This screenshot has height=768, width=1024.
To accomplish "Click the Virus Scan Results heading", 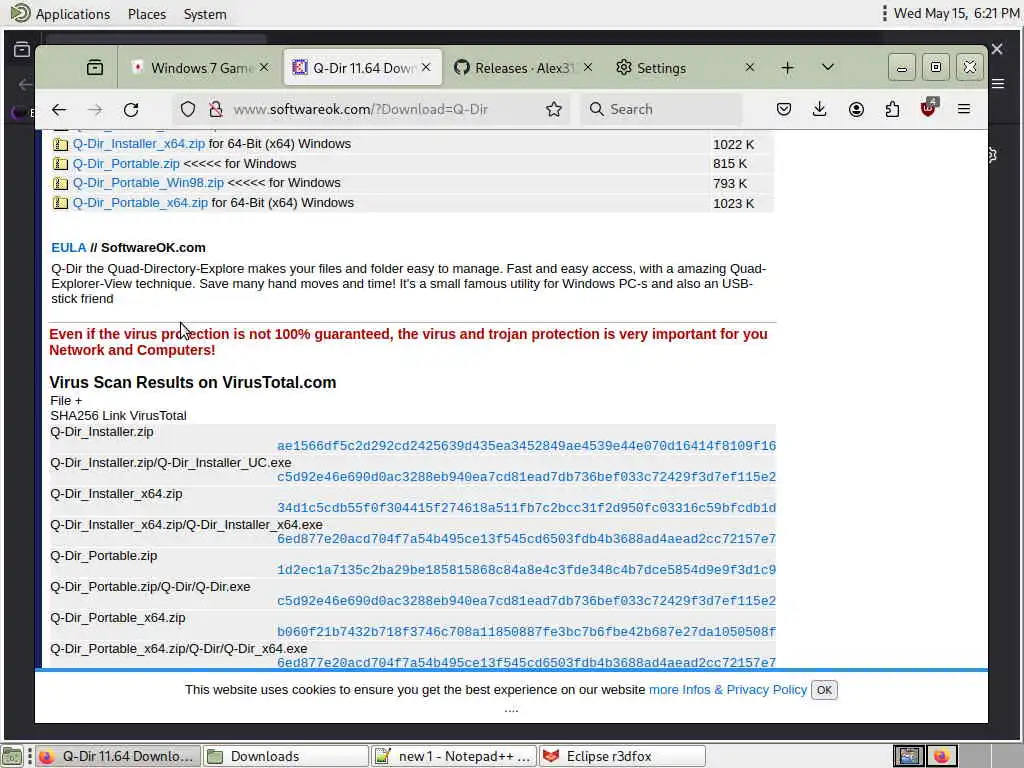I will (193, 383).
